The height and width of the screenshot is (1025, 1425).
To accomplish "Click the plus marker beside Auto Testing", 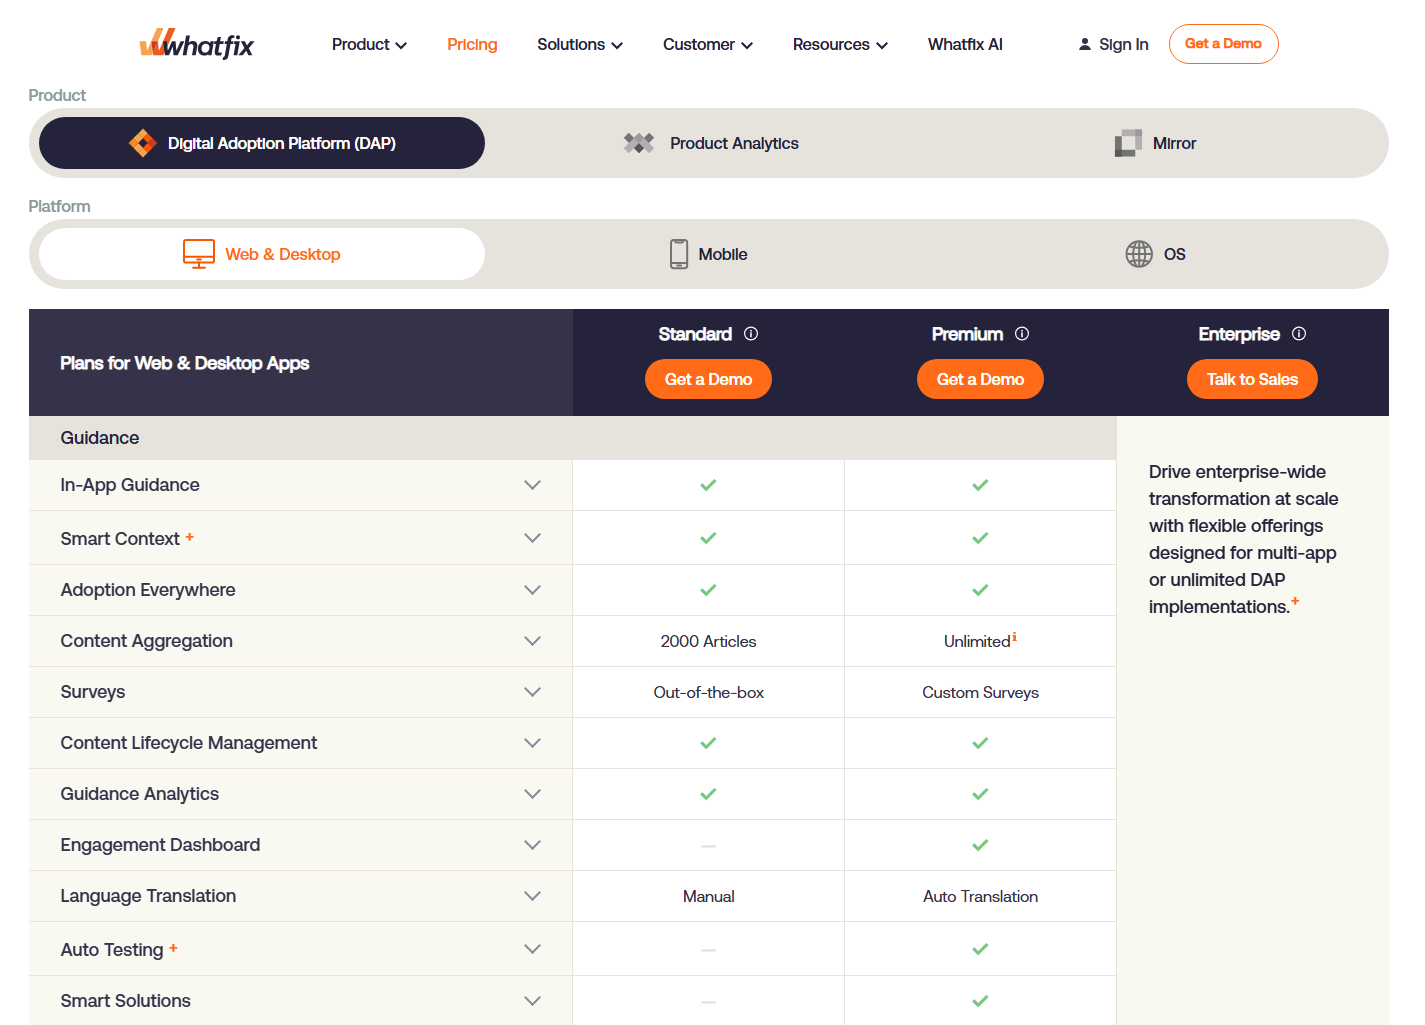I will pos(173,948).
